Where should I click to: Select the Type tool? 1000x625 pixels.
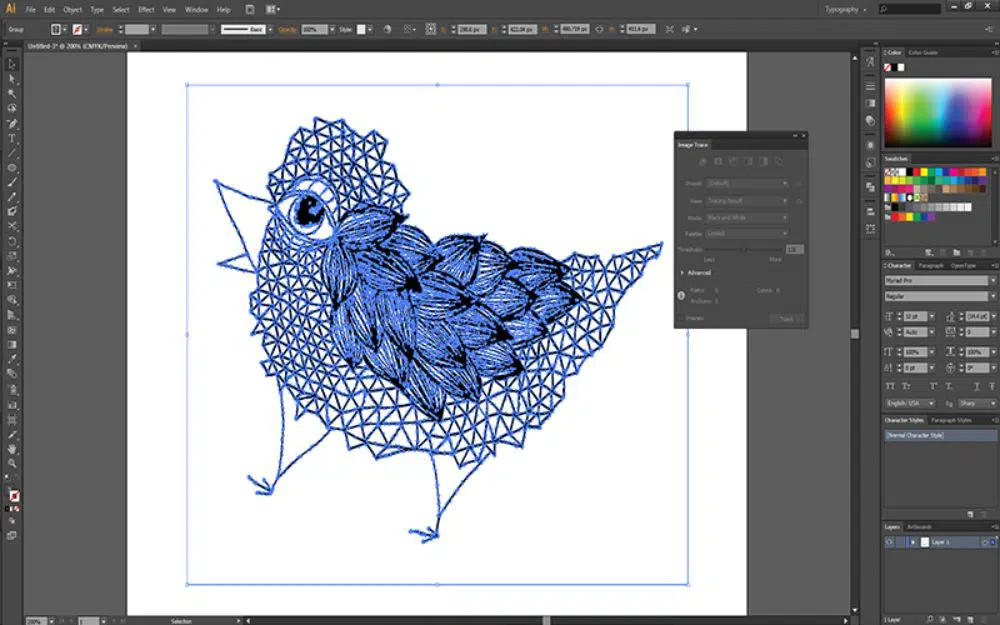tap(12, 138)
